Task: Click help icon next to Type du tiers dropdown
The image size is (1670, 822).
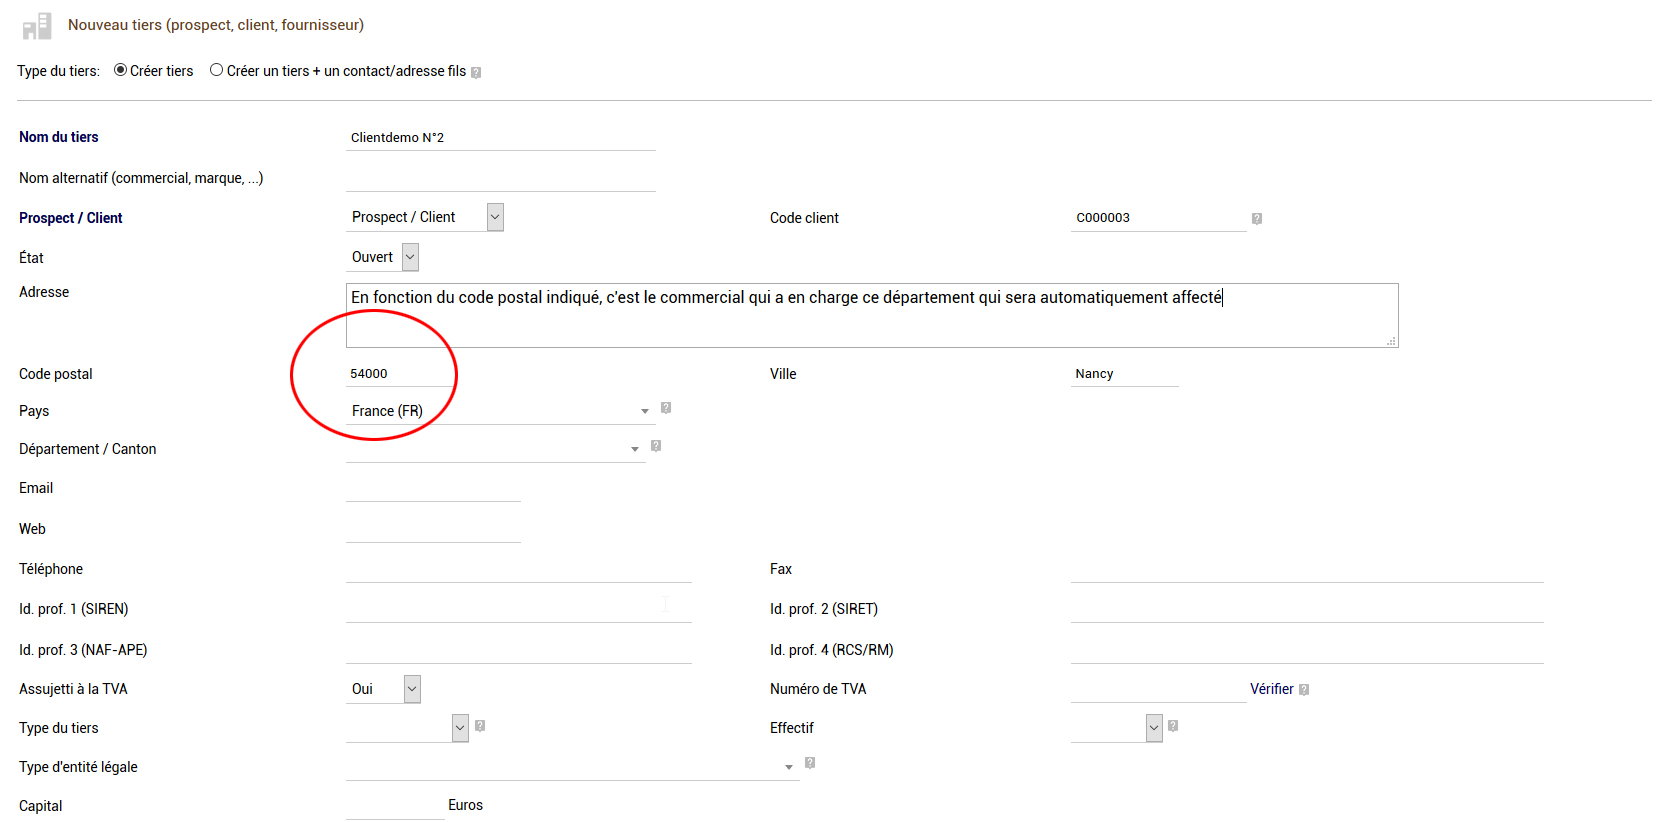Action: (480, 726)
